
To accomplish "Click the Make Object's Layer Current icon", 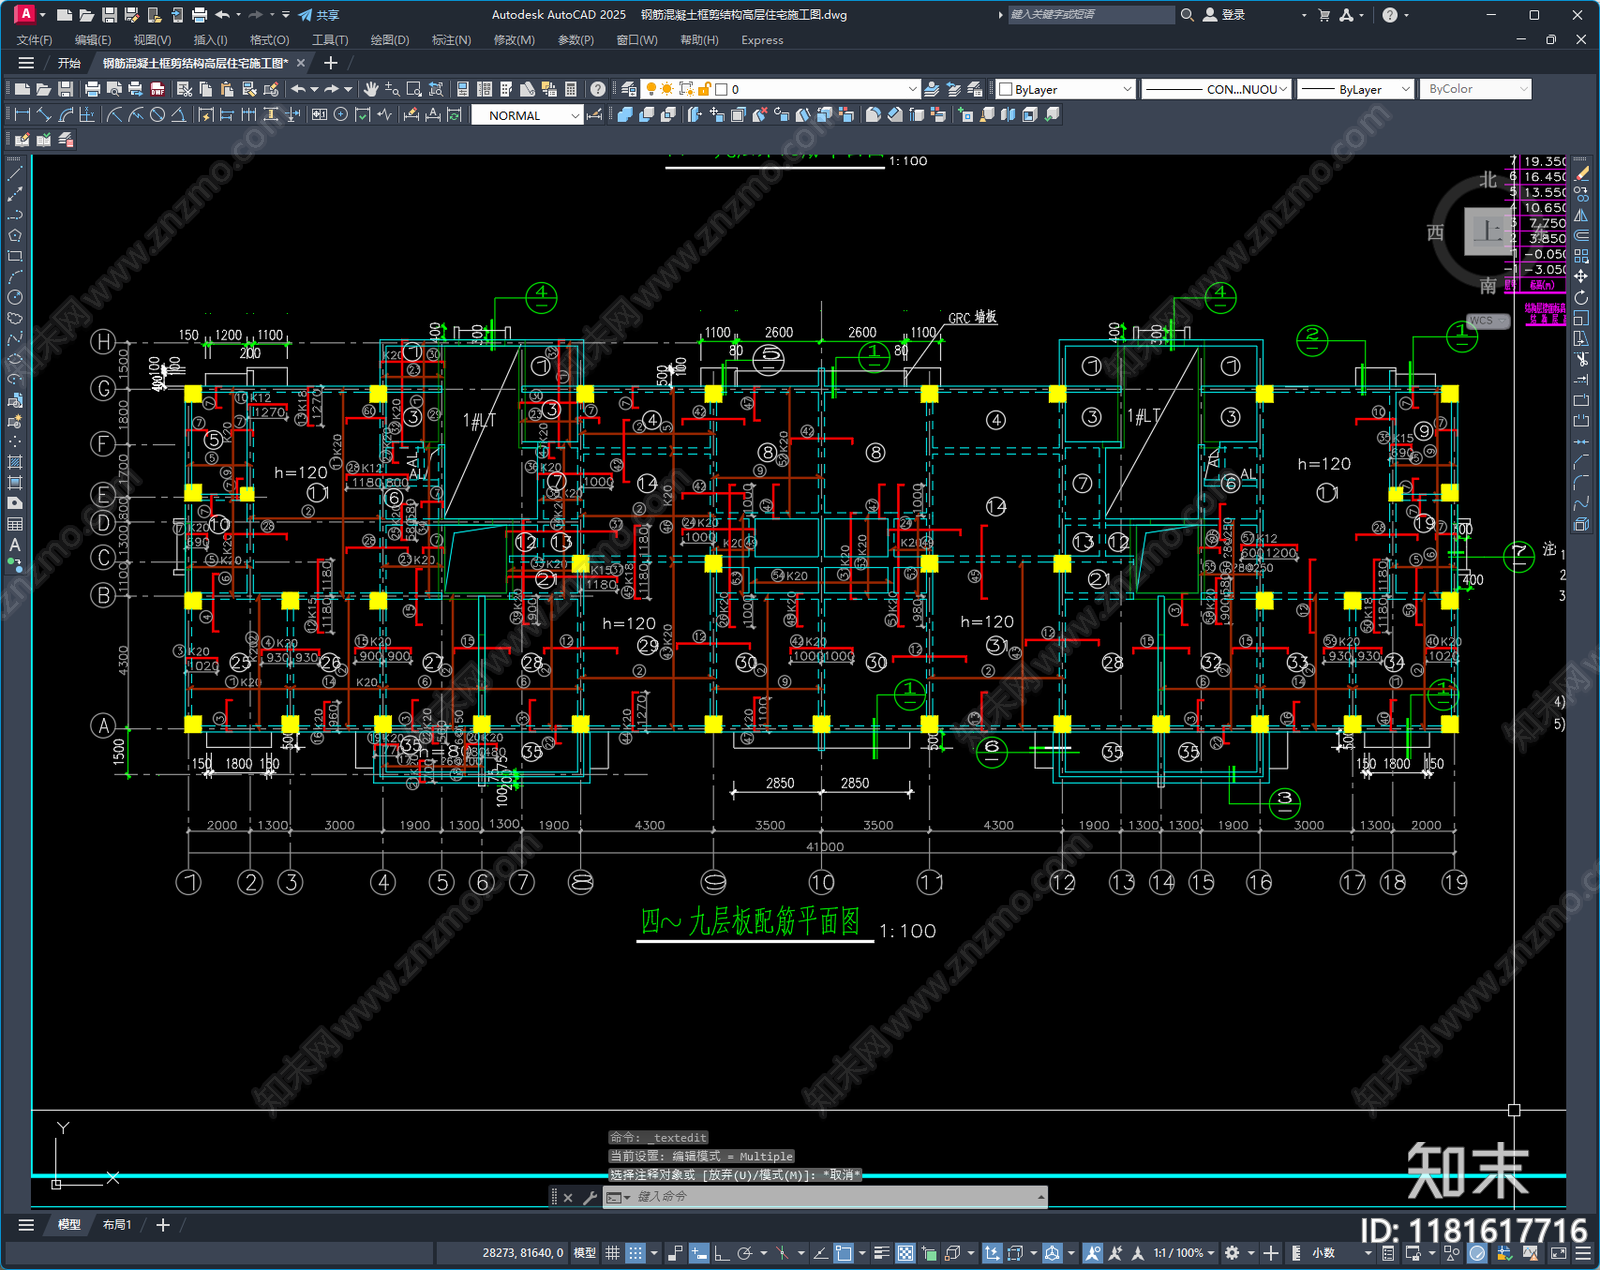I will [x=931, y=89].
